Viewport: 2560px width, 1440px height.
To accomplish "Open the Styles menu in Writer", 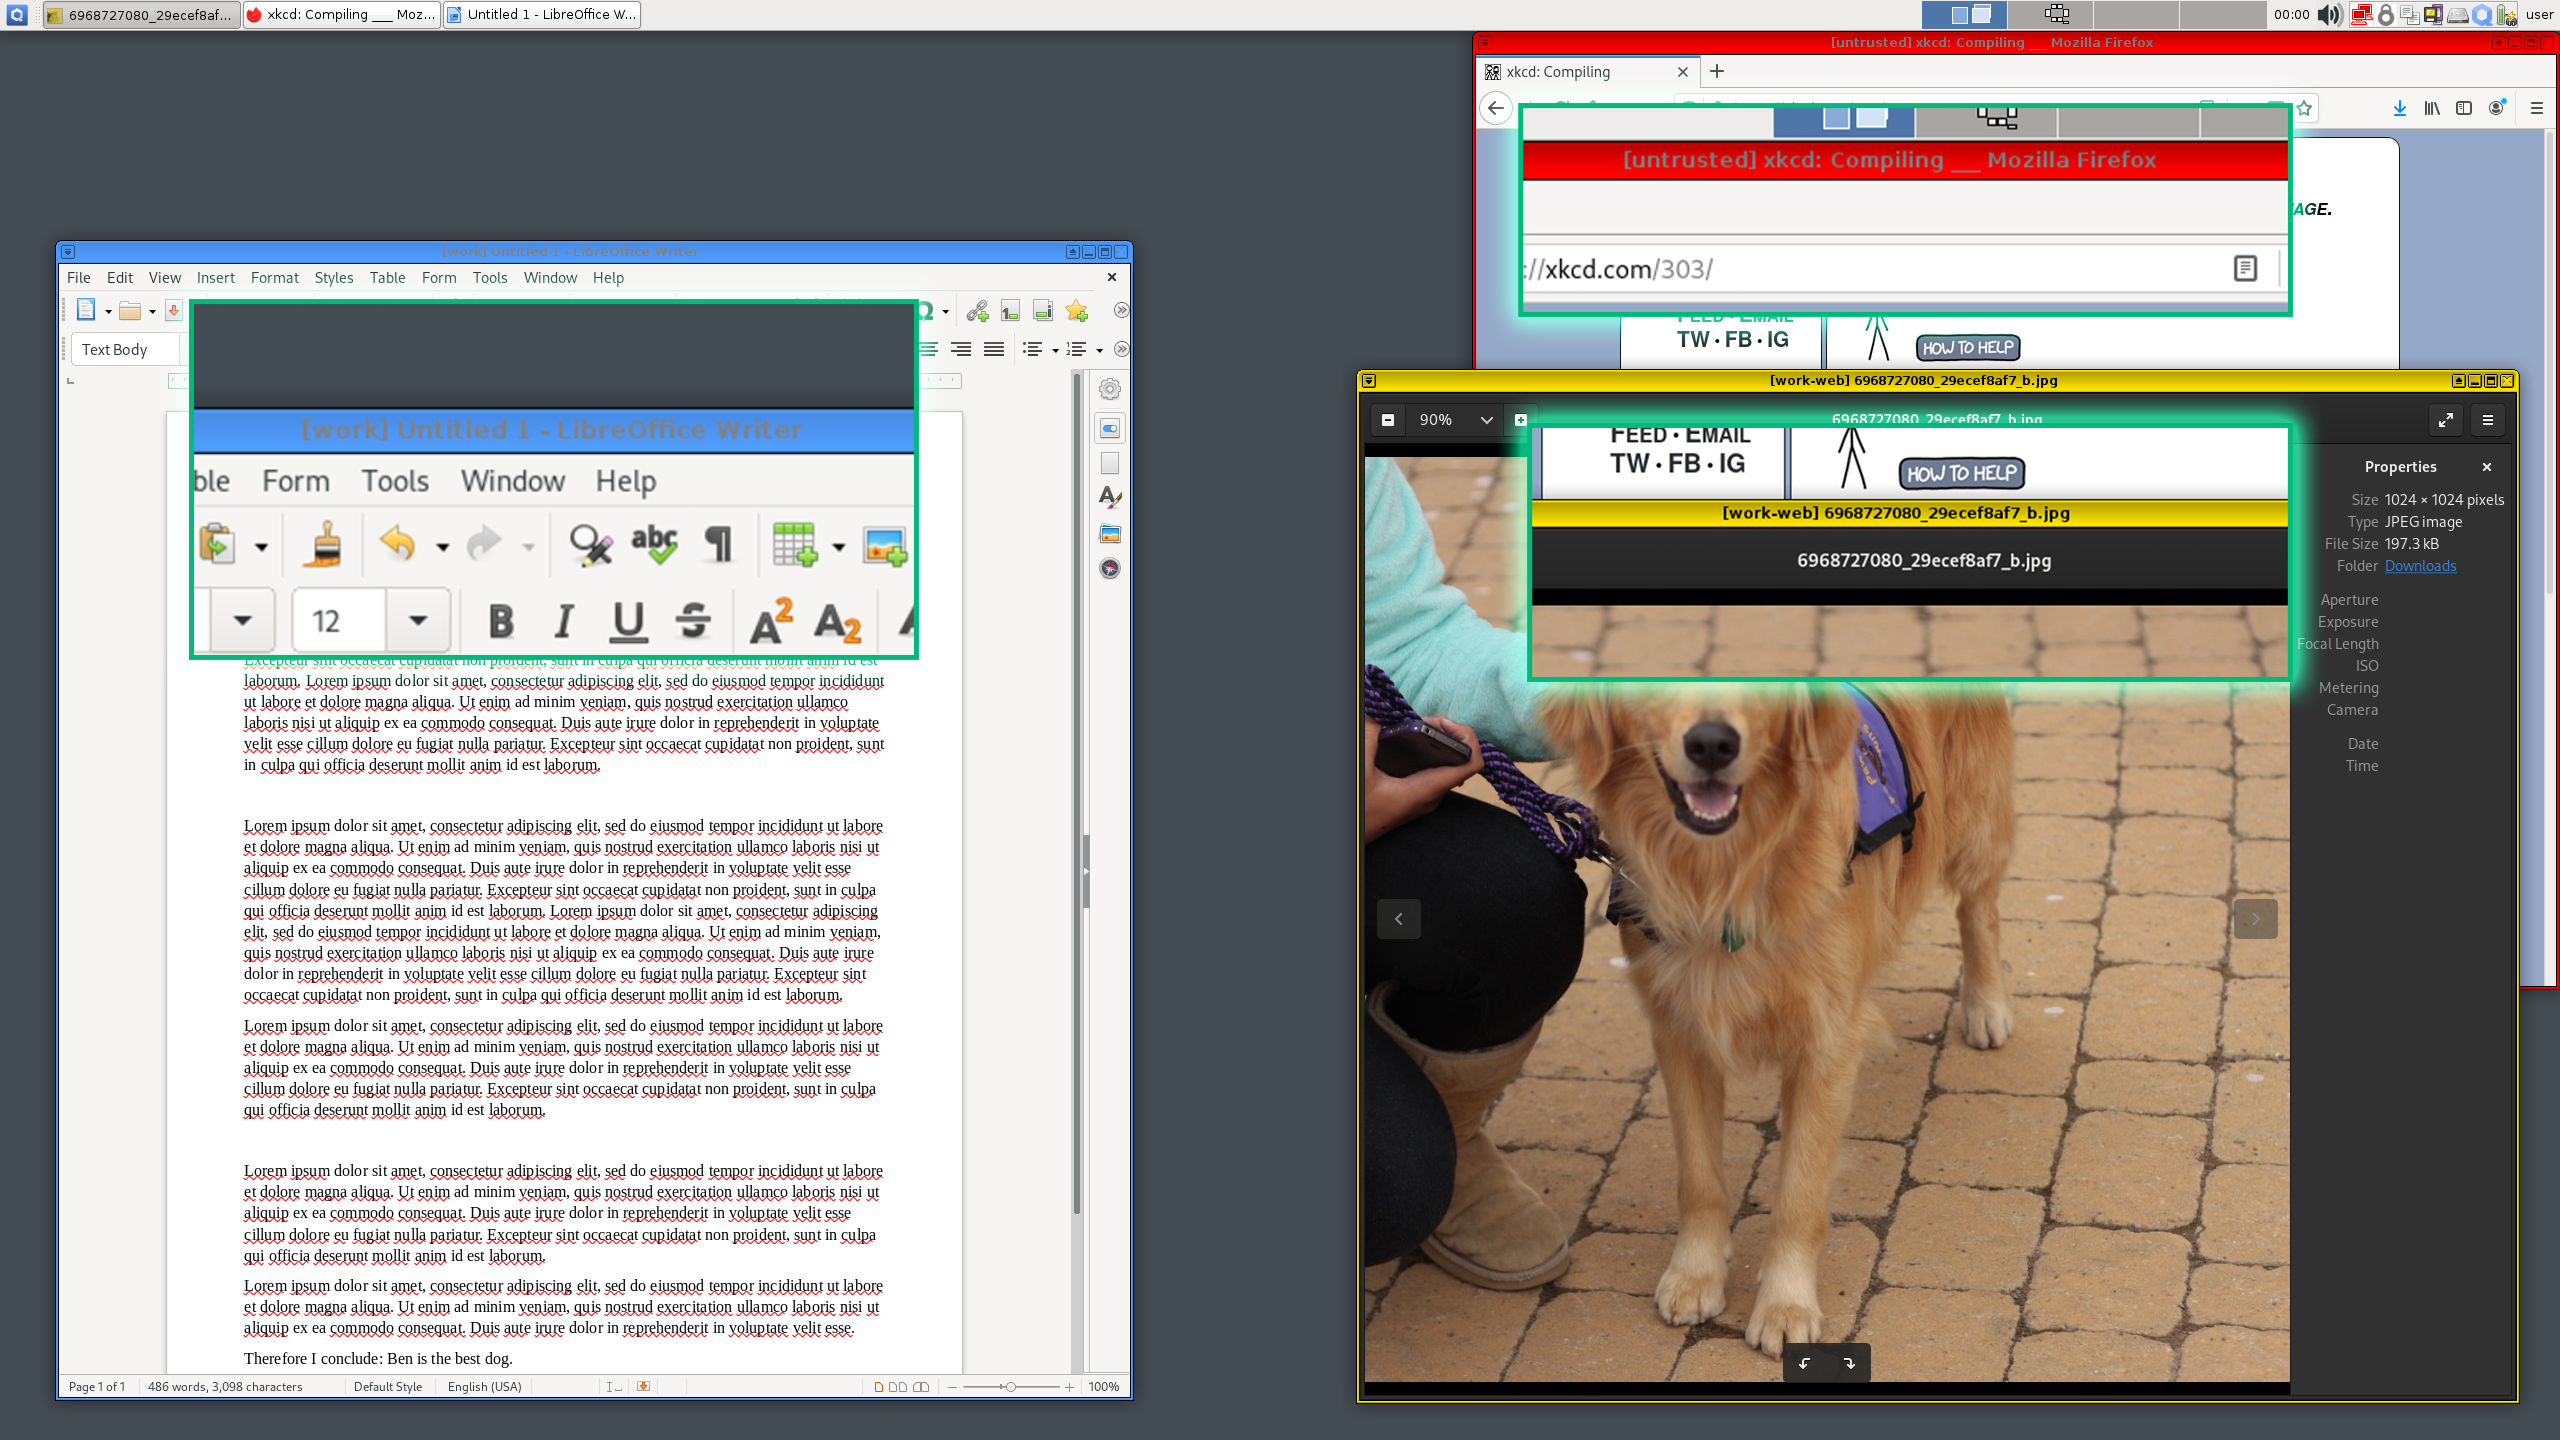I will (333, 278).
